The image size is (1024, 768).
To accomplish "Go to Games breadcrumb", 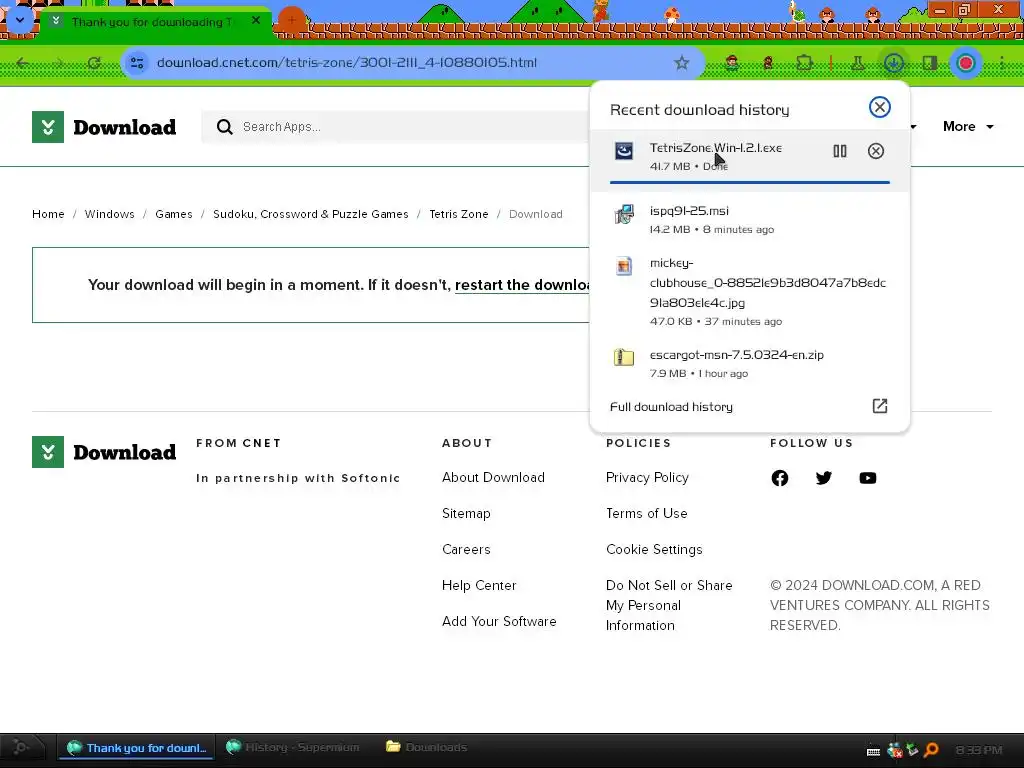I will (x=174, y=214).
